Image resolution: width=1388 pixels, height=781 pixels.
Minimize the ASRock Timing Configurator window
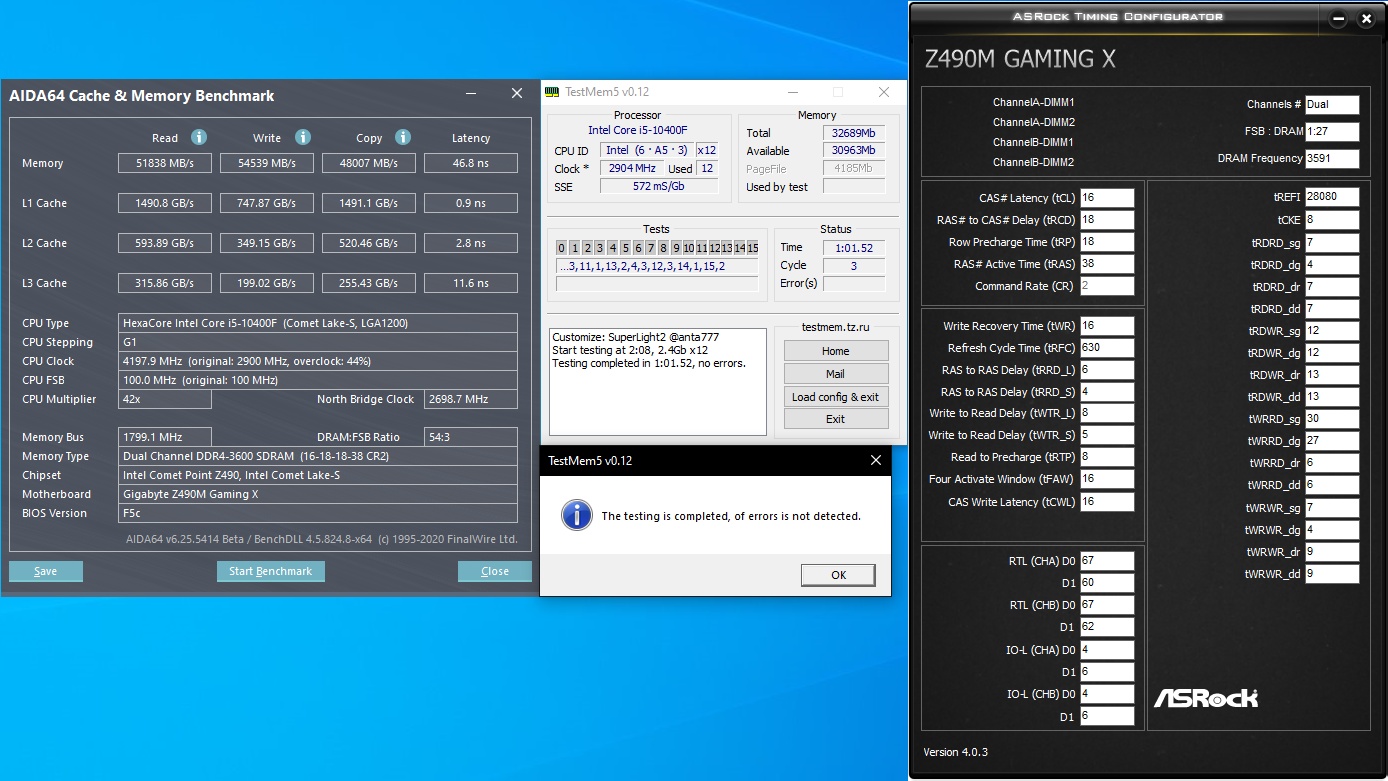(1339, 18)
